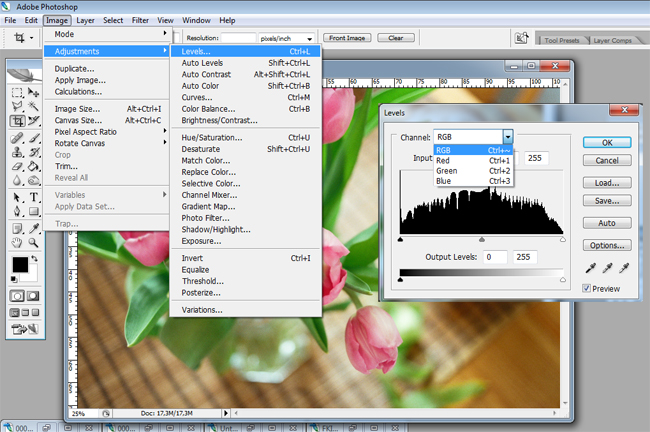Image resolution: width=650 pixels, height=432 pixels.
Task: Choose Hue/Saturation from Adjustments submenu
Action: pos(210,136)
